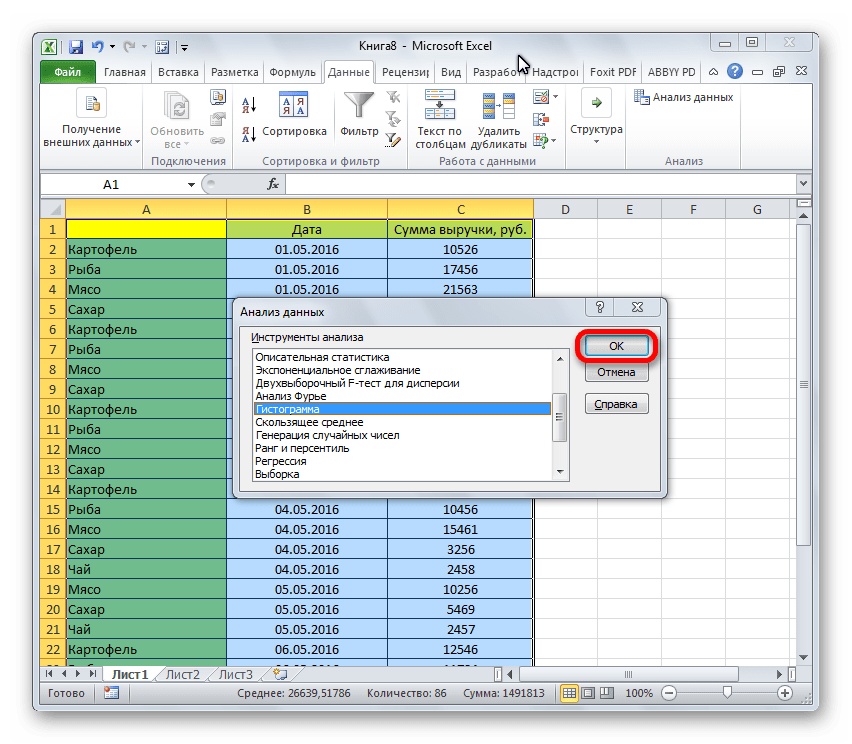Viewport: 852px width, 744px height.
Task: Switch to Page Layout view button
Action: click(589, 693)
